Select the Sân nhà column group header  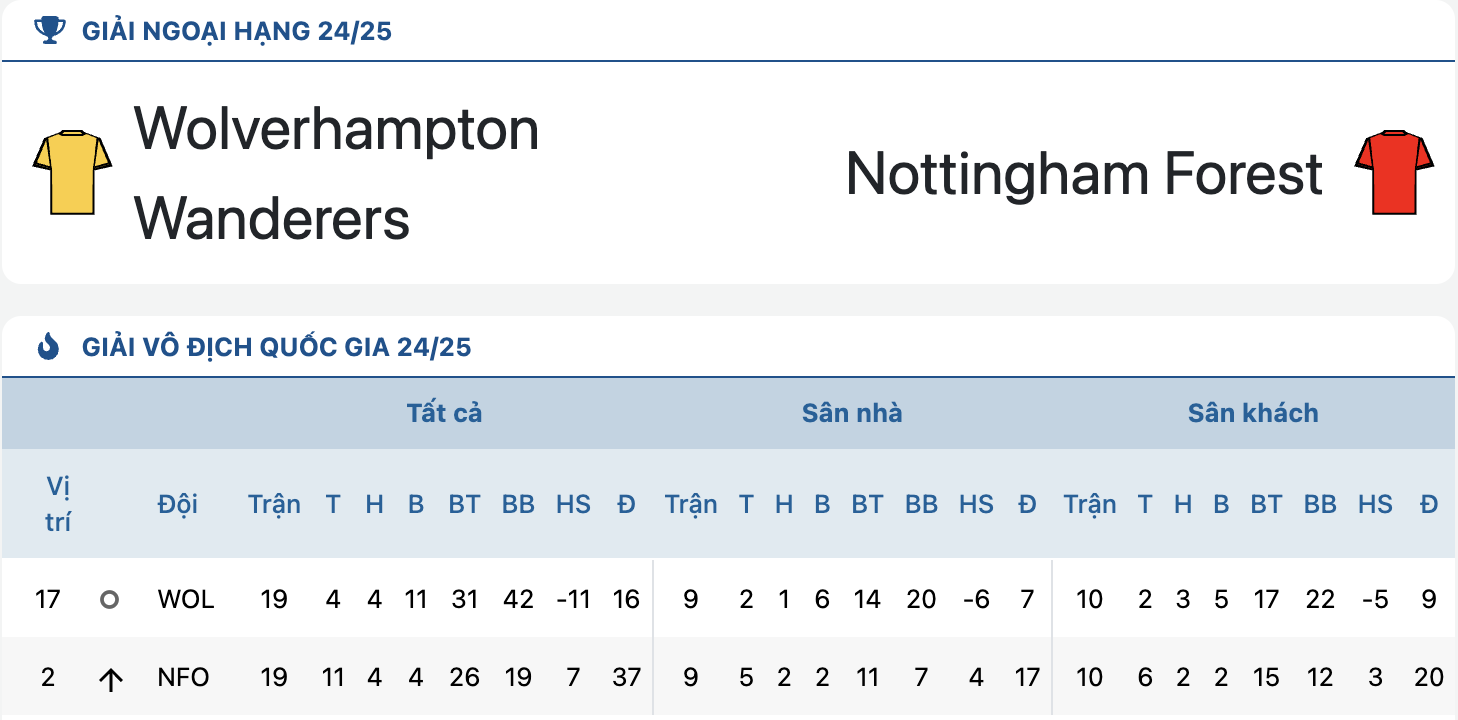(852, 413)
